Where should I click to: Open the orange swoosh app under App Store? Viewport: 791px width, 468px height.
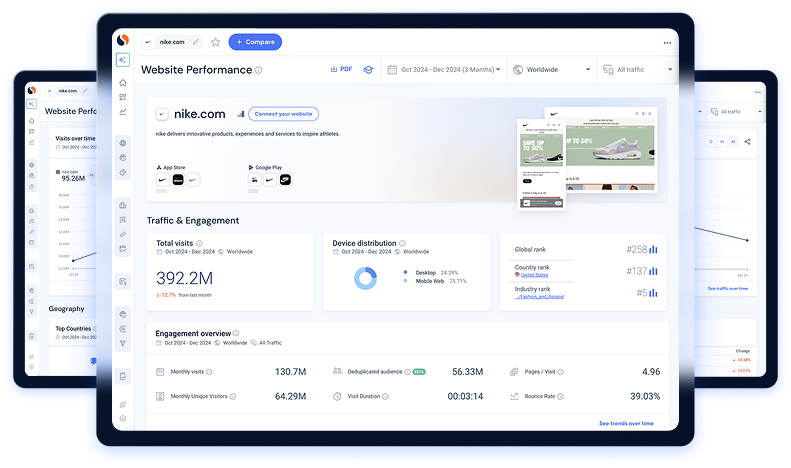point(193,180)
